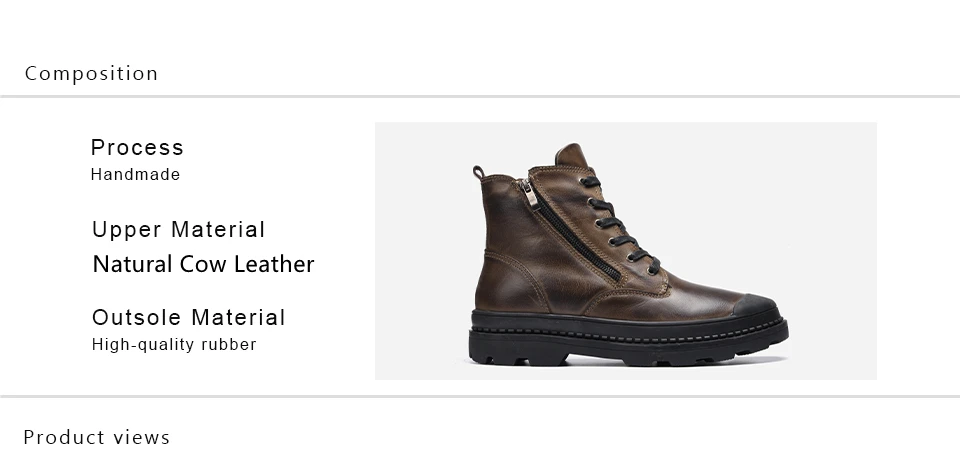The height and width of the screenshot is (461, 960).
Task: Click the divider line above Product views
Action: [x=480, y=397]
